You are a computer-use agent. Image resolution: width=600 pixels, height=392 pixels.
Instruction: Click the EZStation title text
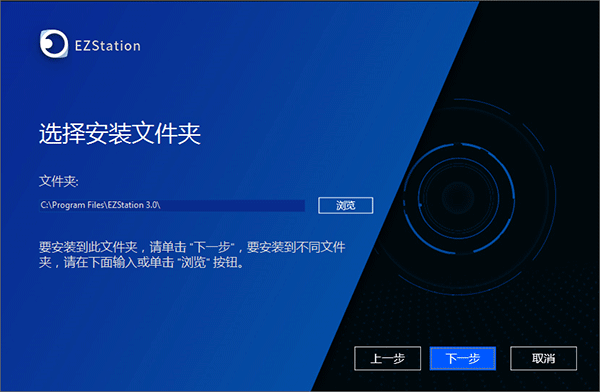(108, 46)
